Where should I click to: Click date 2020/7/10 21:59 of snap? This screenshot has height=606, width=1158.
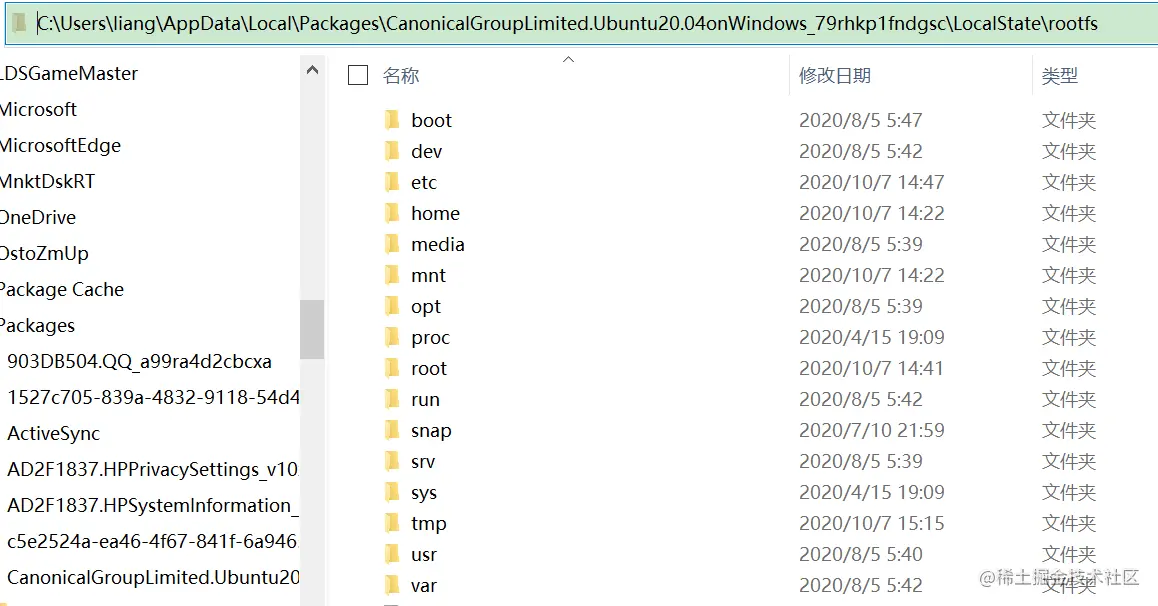[871, 430]
